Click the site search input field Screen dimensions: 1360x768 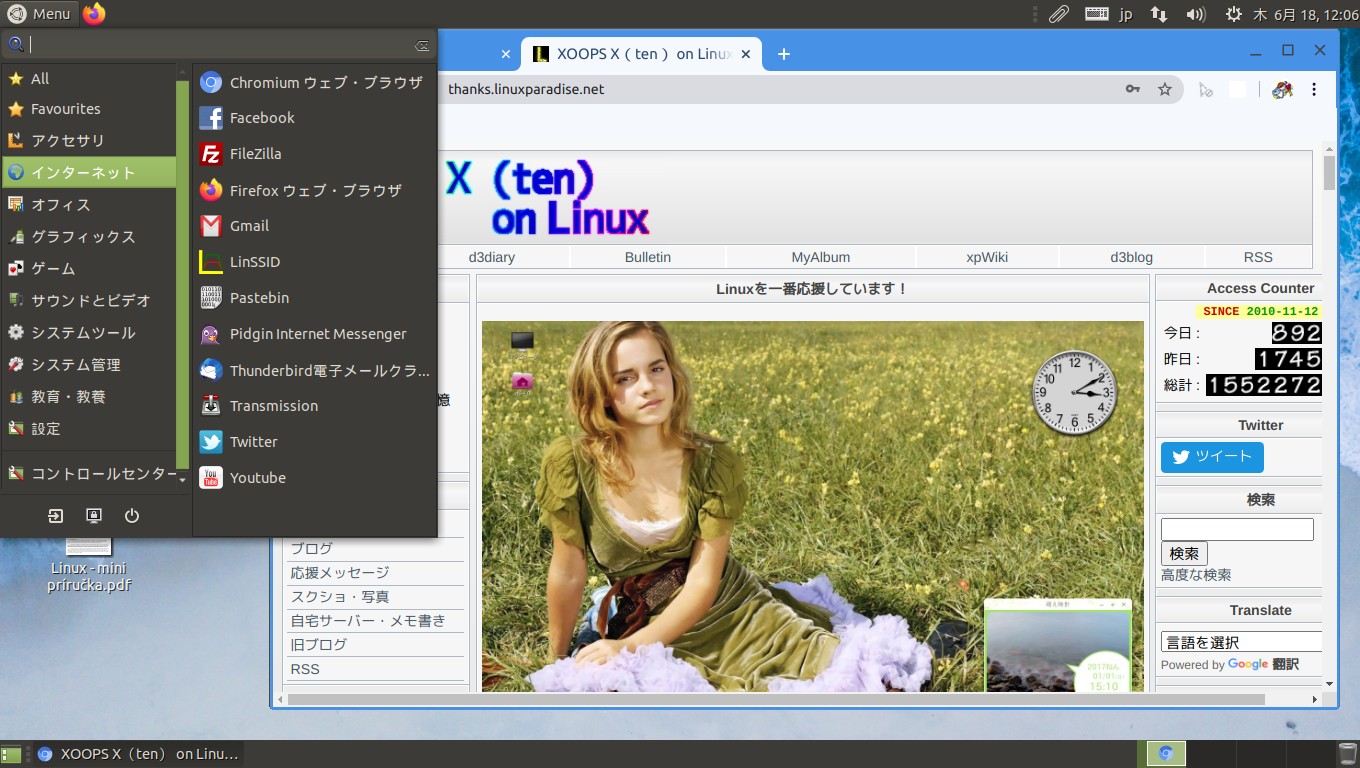pyautogui.click(x=1237, y=529)
